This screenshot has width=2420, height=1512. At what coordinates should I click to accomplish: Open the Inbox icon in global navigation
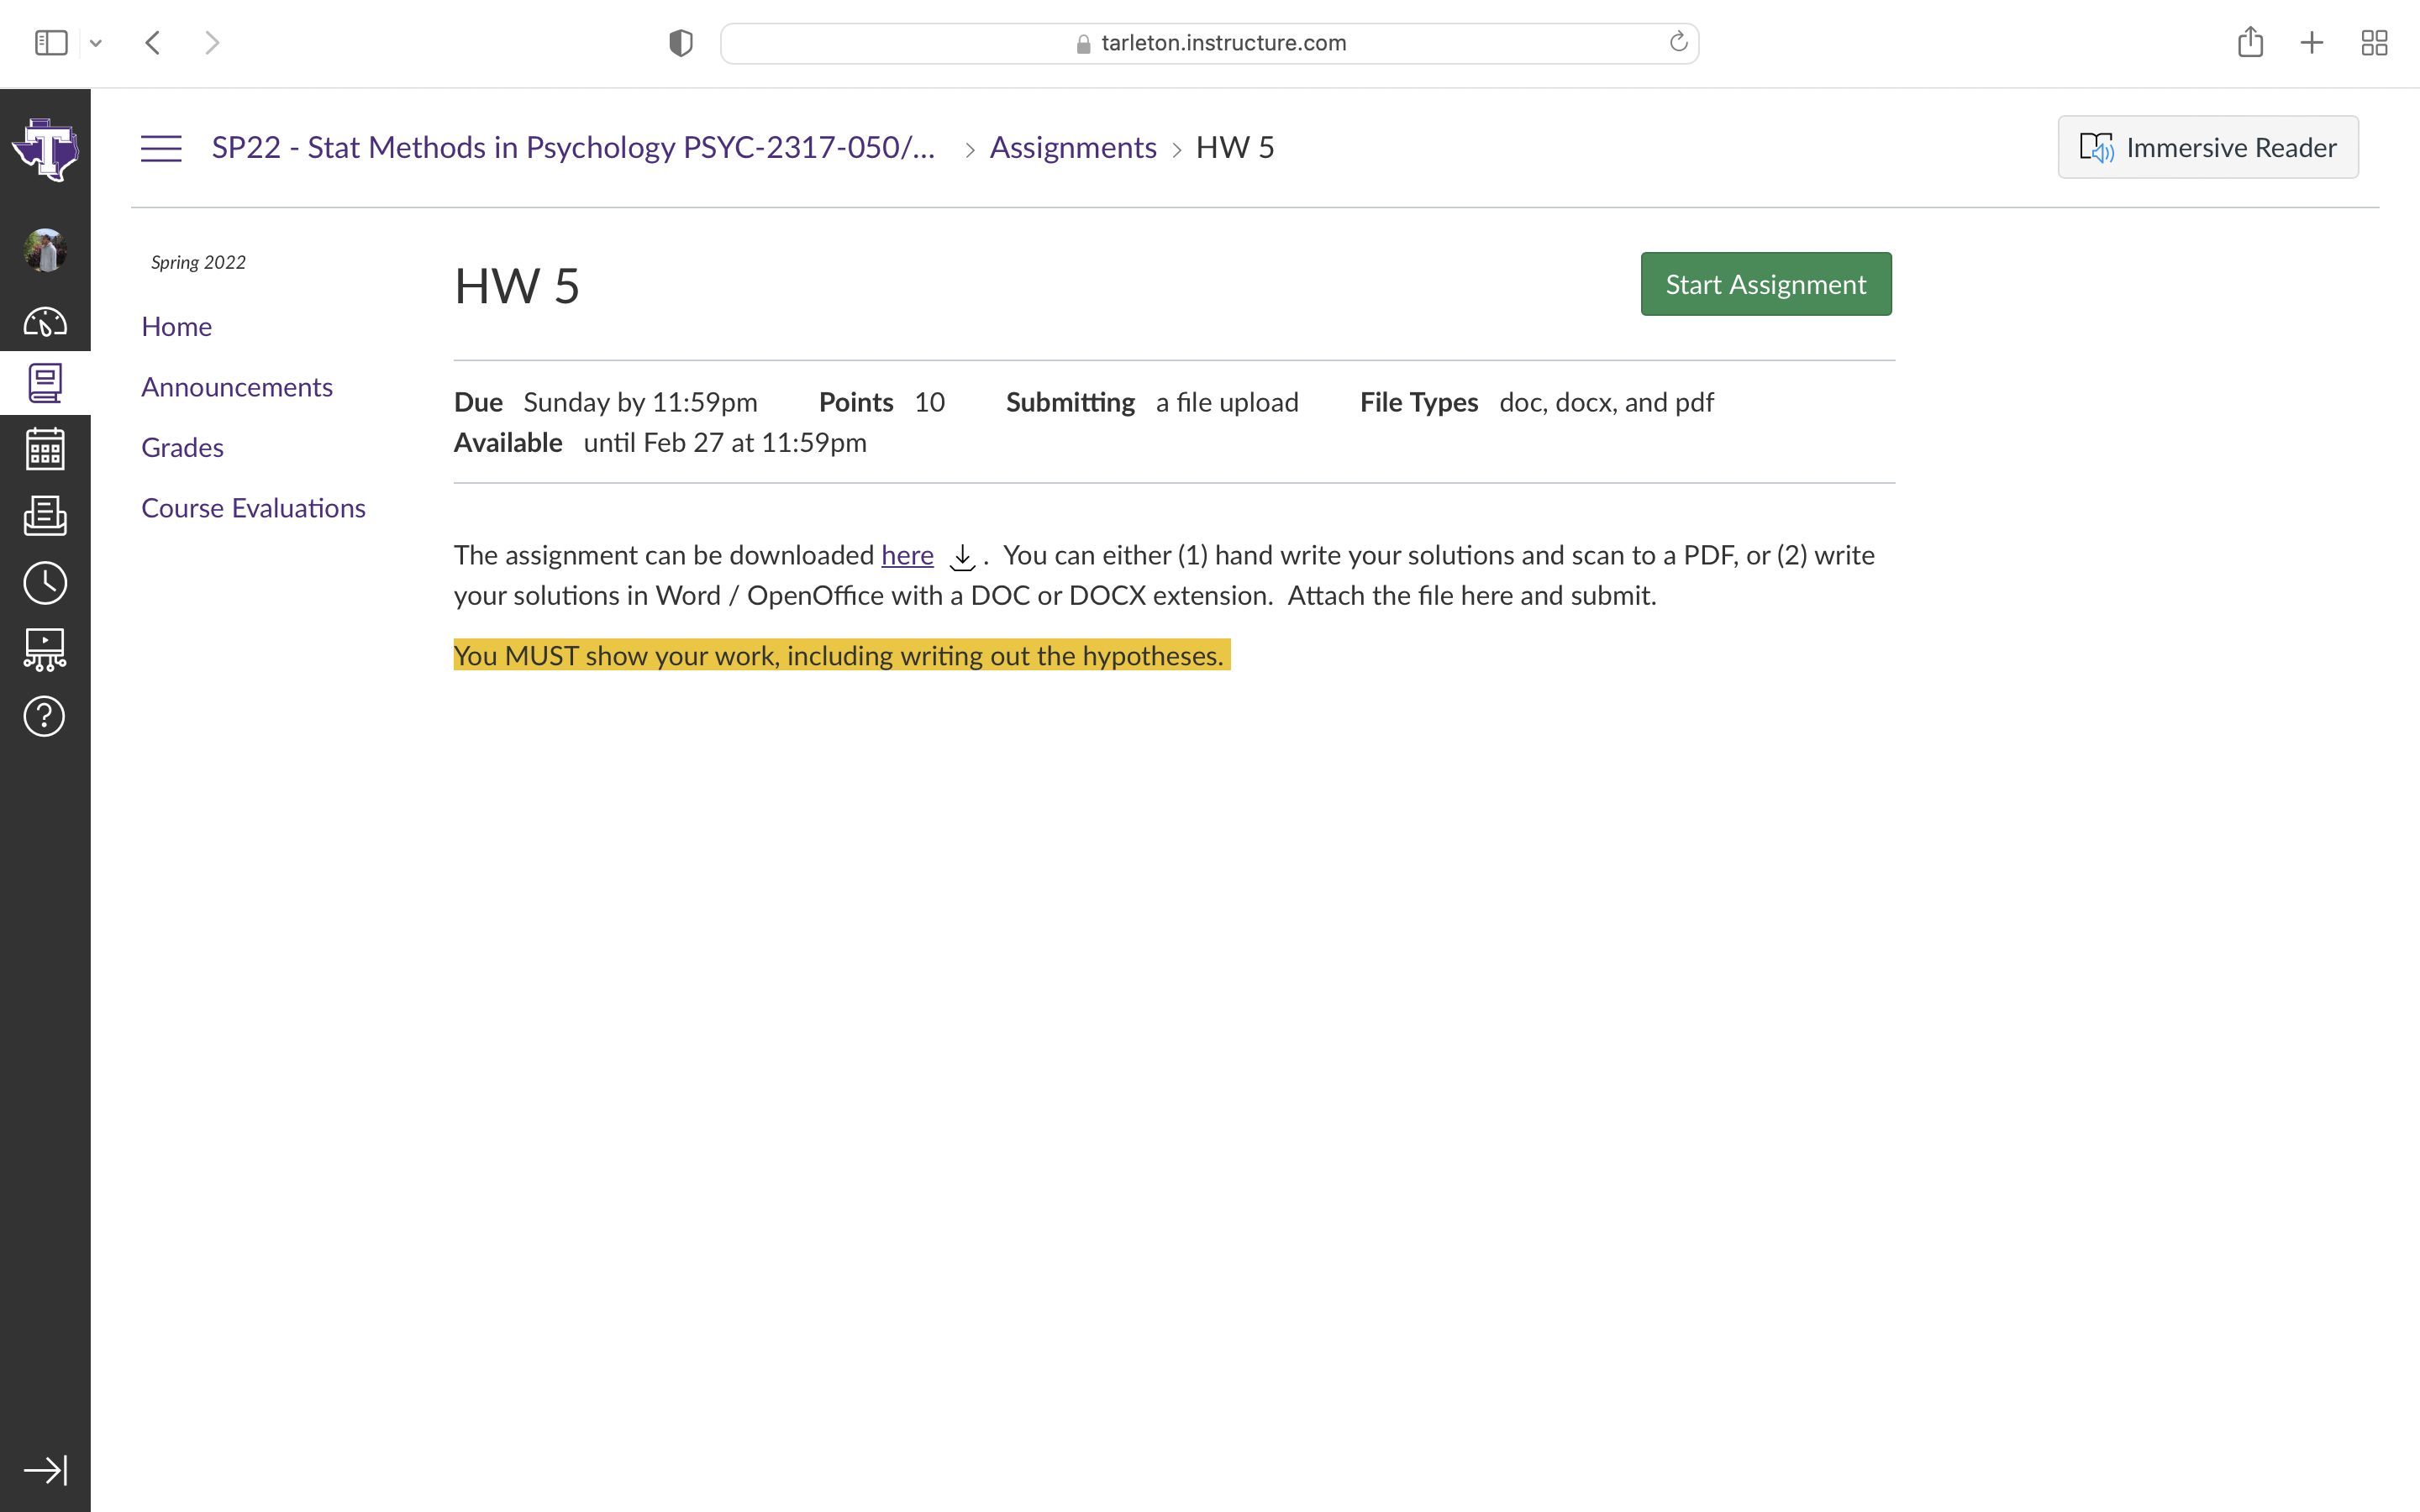pos(45,516)
